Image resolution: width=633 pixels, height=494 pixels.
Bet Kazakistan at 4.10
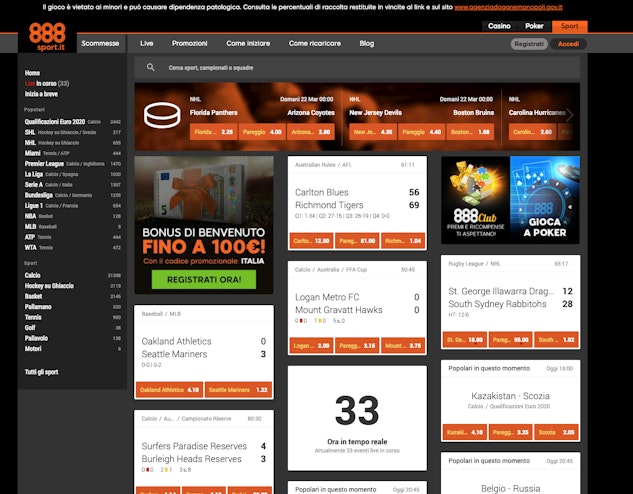pos(465,432)
